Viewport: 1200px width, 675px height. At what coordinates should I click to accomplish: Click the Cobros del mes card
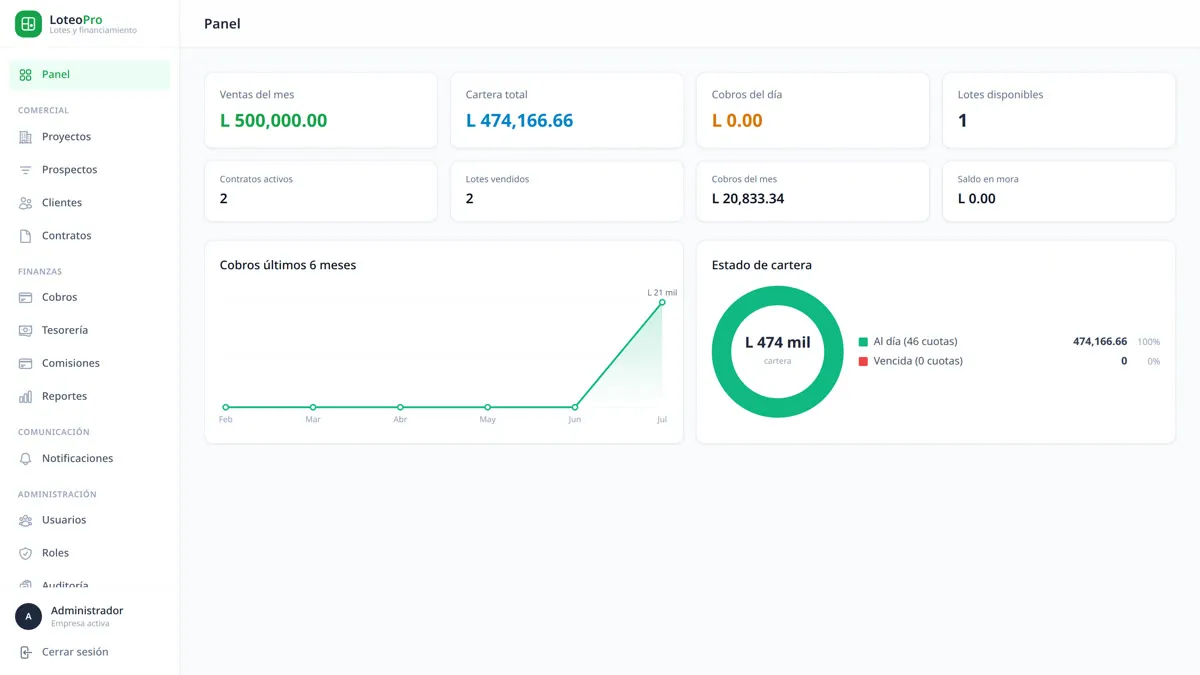pyautogui.click(x=813, y=191)
